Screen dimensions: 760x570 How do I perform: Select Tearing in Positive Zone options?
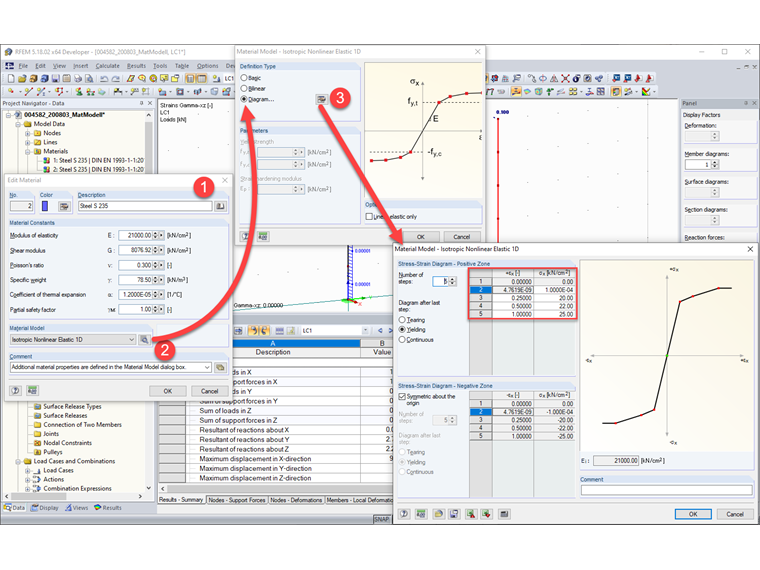tap(402, 320)
